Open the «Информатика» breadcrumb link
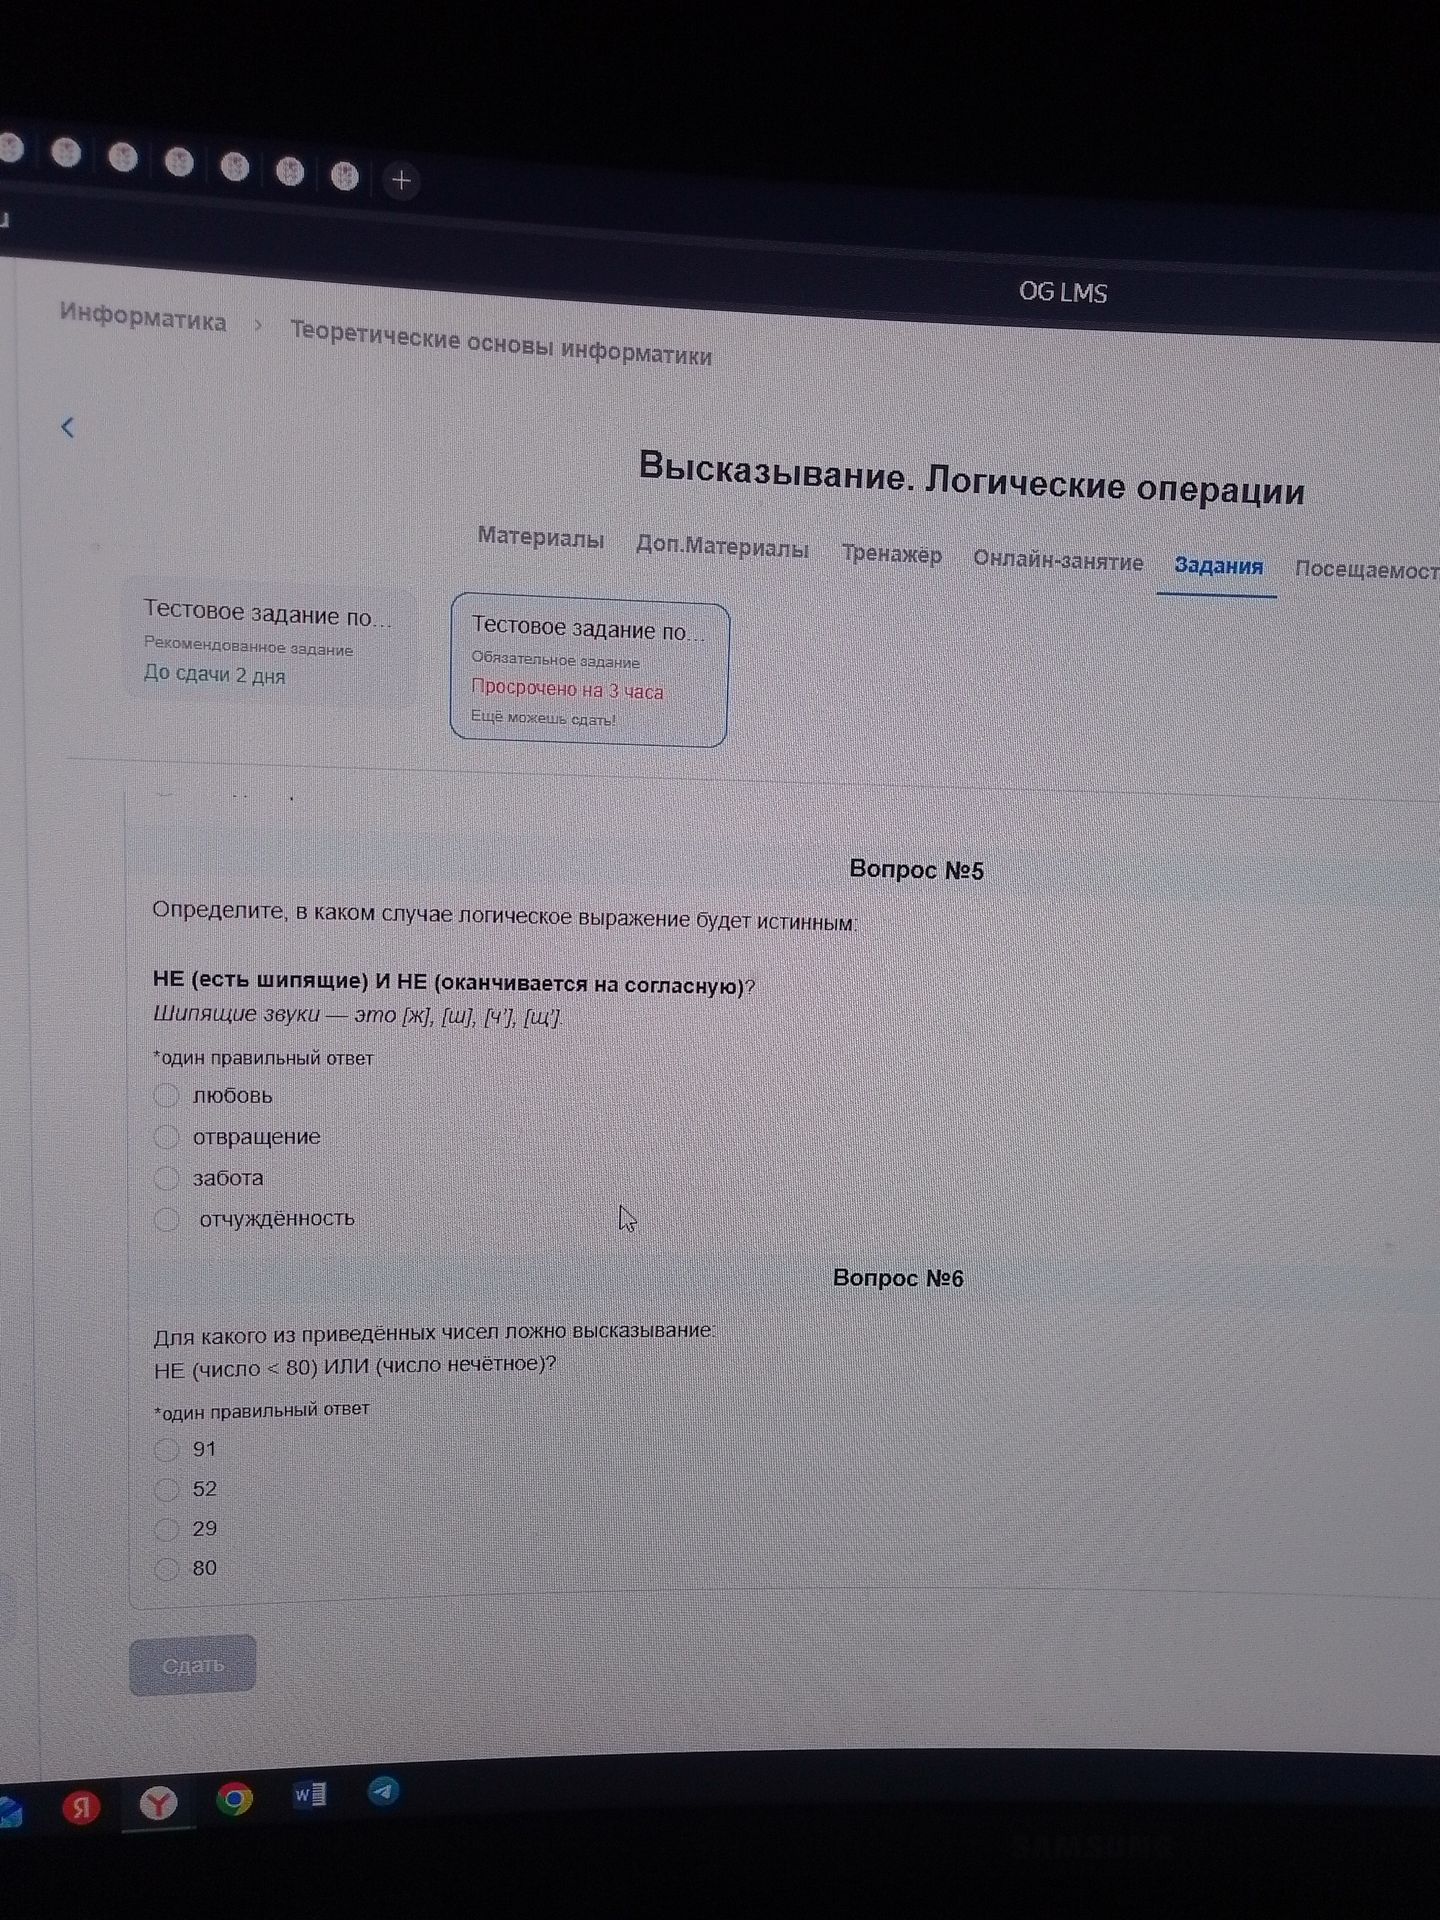The width and height of the screenshot is (1440, 1920). pyautogui.click(x=143, y=317)
